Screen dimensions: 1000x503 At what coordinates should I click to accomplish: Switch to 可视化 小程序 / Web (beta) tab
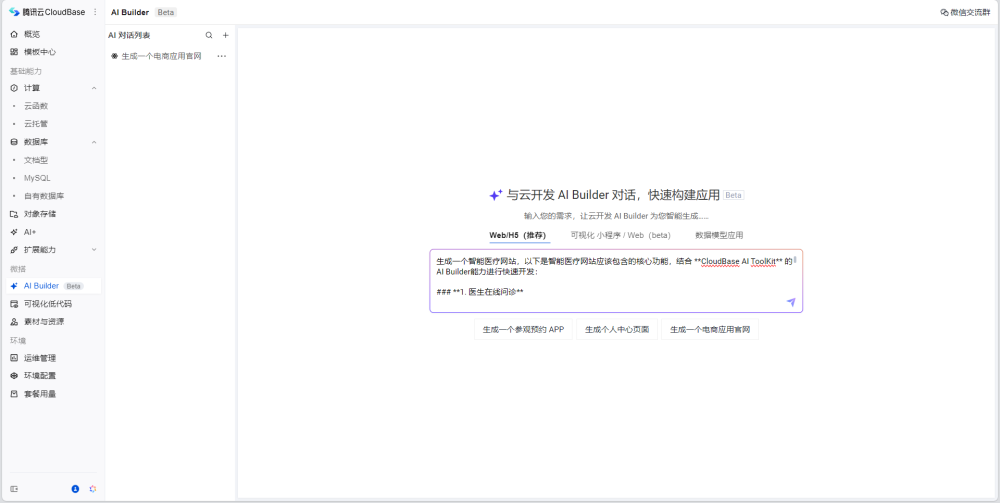click(621, 235)
